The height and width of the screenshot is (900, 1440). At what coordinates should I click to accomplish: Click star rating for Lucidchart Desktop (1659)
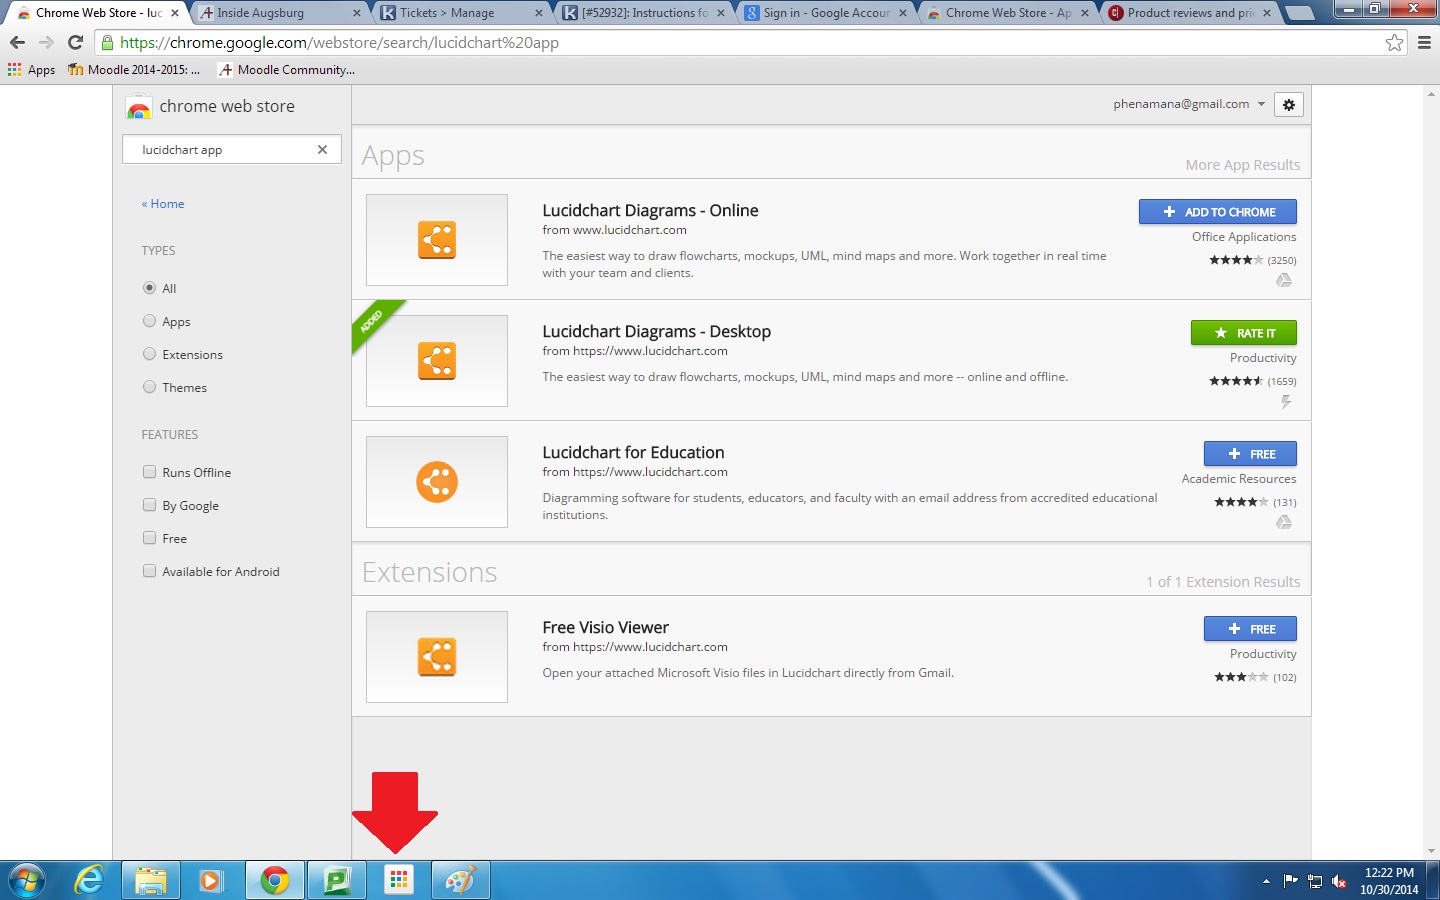[x=1236, y=381]
